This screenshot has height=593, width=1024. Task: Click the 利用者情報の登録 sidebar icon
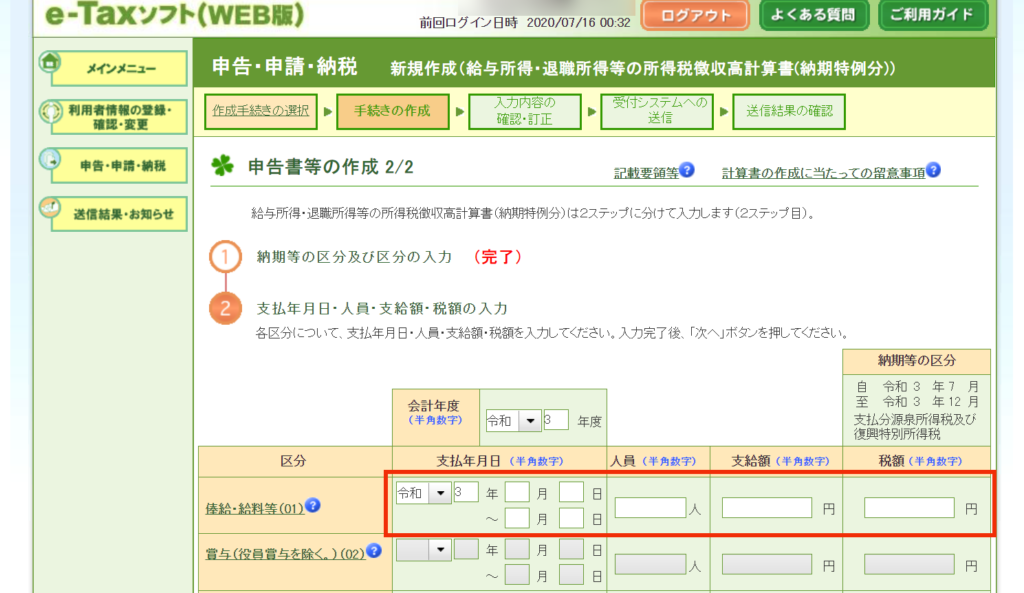pyautogui.click(x=51, y=112)
